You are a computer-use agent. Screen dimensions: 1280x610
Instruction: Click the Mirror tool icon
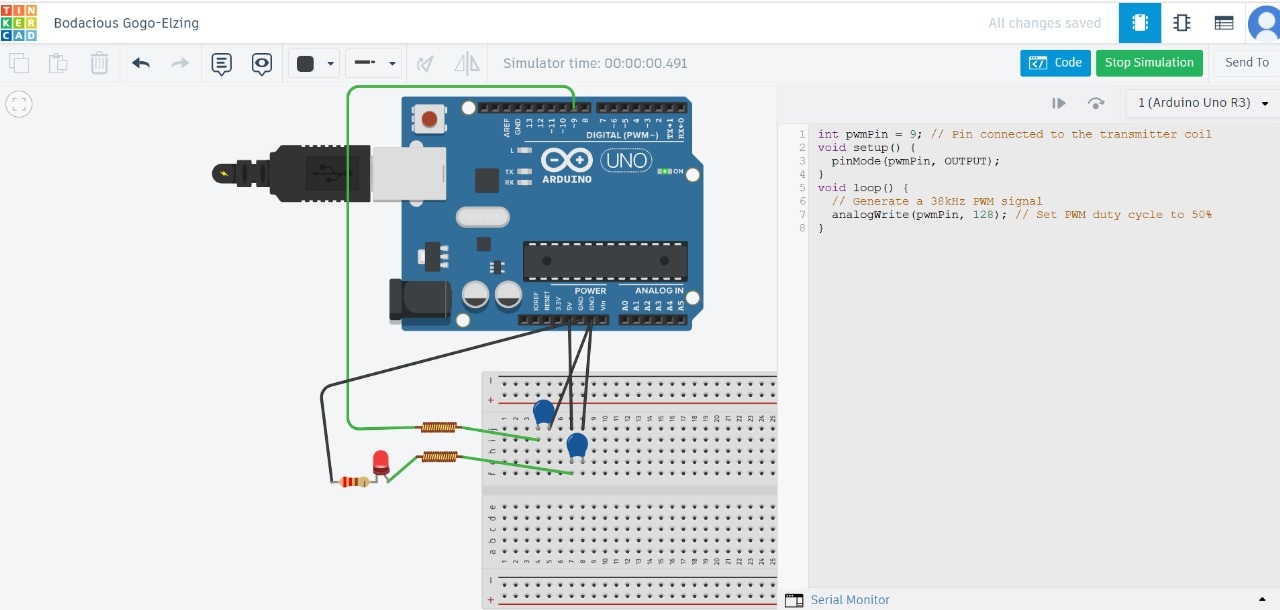(467, 63)
